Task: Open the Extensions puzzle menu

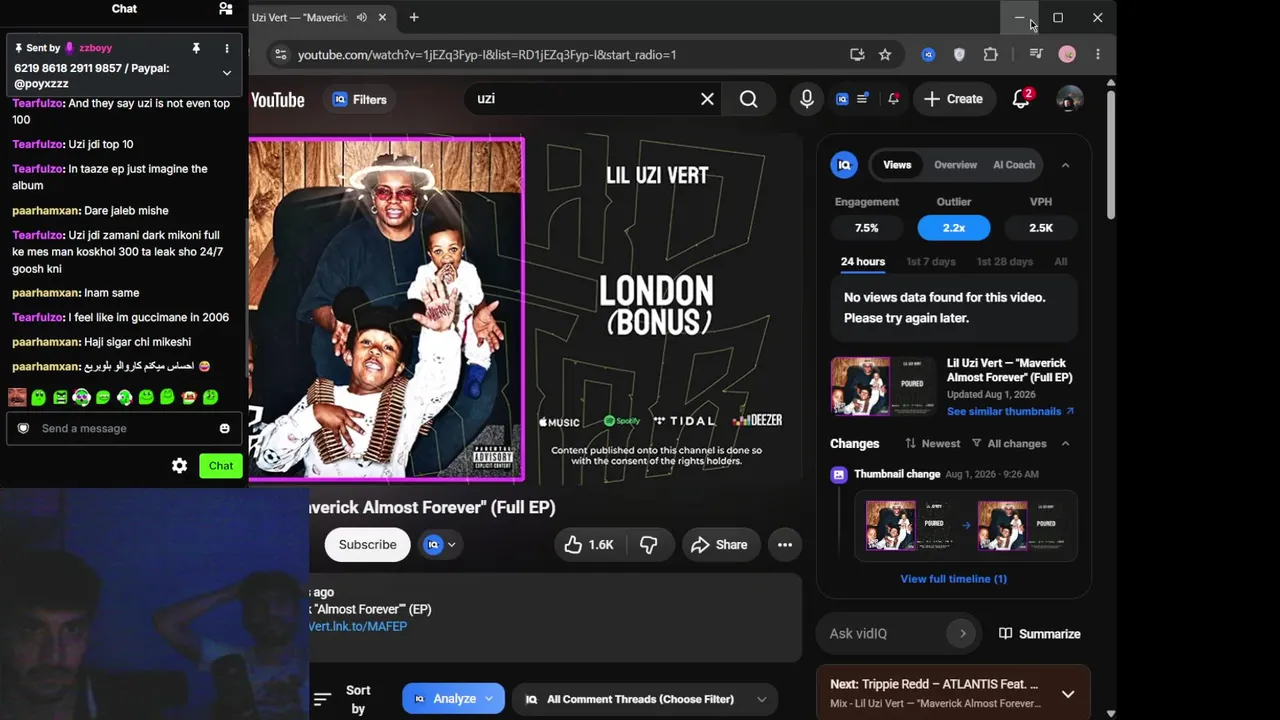Action: click(x=991, y=55)
